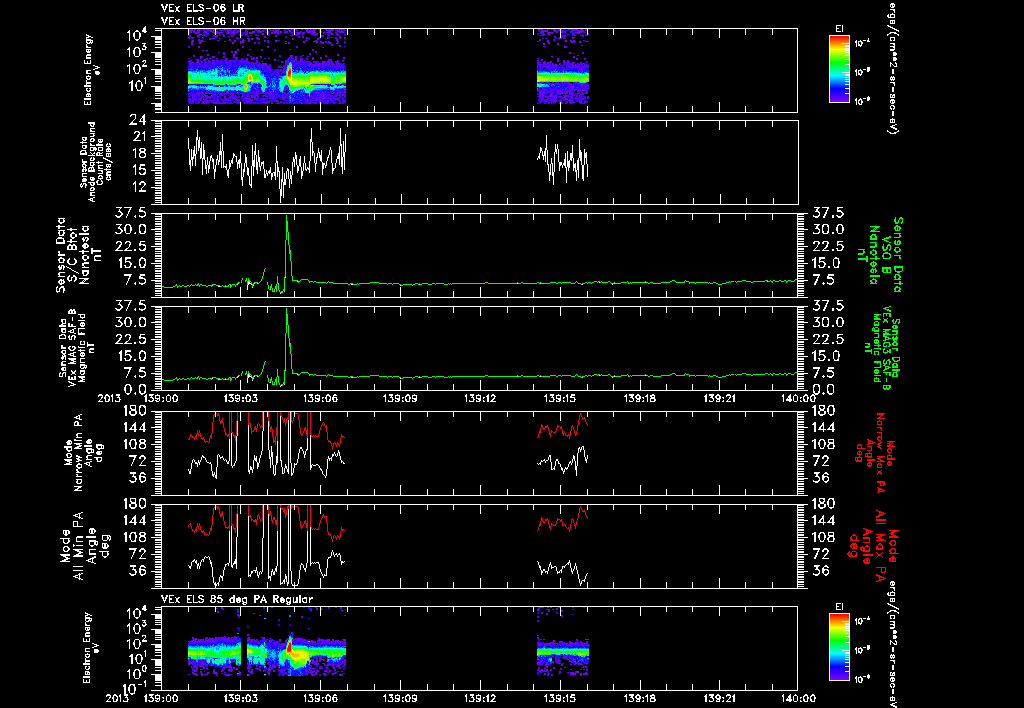Viewport: 1024px width, 708px height.
Task: Click the top-right 'ergs/(cm**2-sr-sec-eV)' unit label
Action: [891, 67]
